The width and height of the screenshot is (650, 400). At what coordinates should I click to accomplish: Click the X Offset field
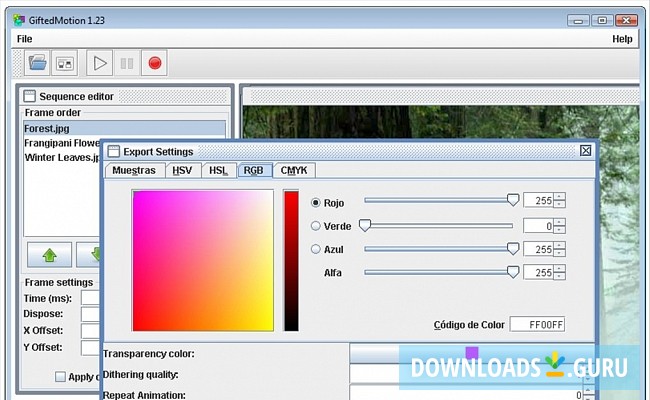[x=90, y=331]
